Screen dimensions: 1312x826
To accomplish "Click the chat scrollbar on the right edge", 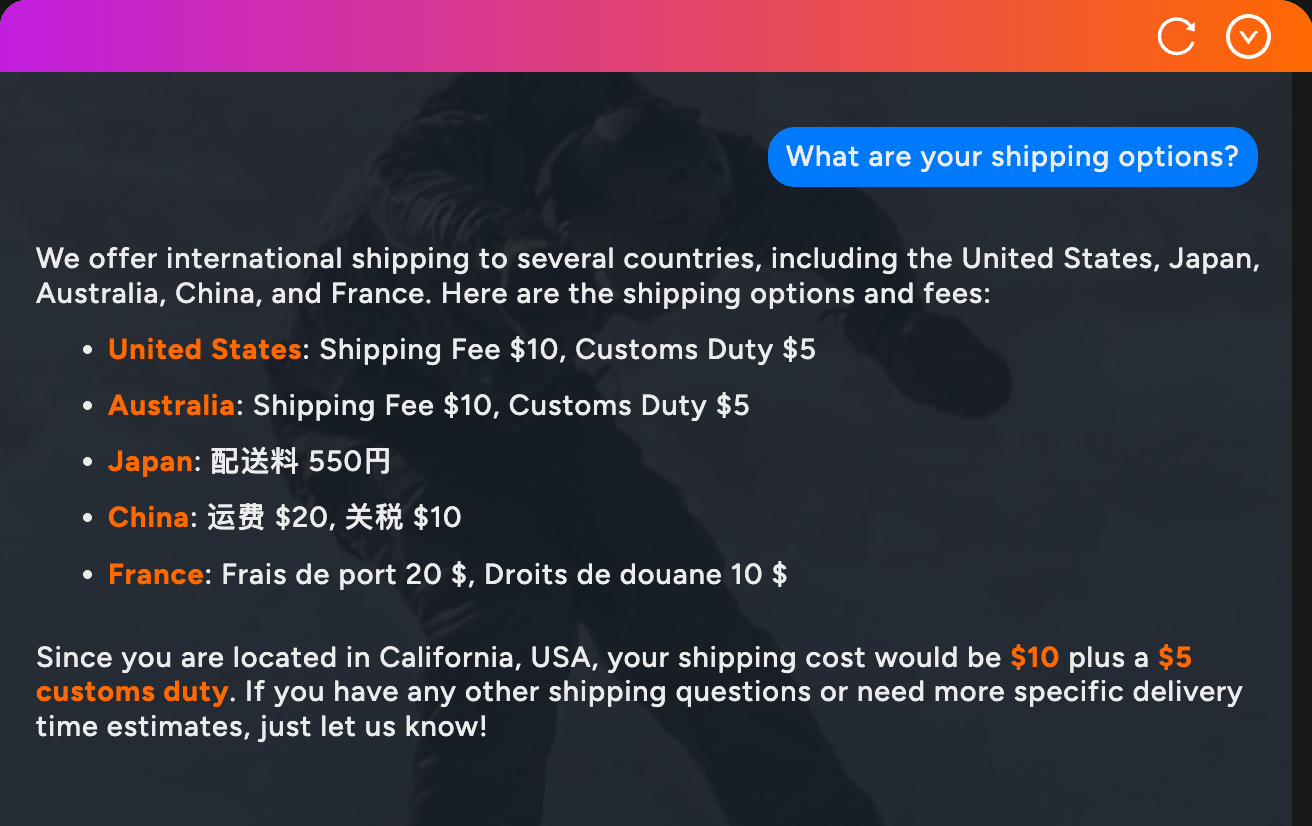I will (x=1301, y=450).
